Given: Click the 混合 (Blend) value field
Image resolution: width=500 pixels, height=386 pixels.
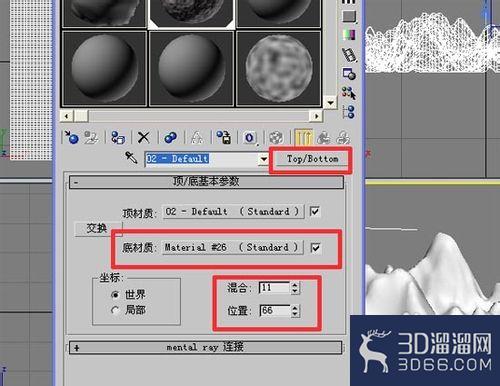Looking at the screenshot, I should tap(275, 288).
